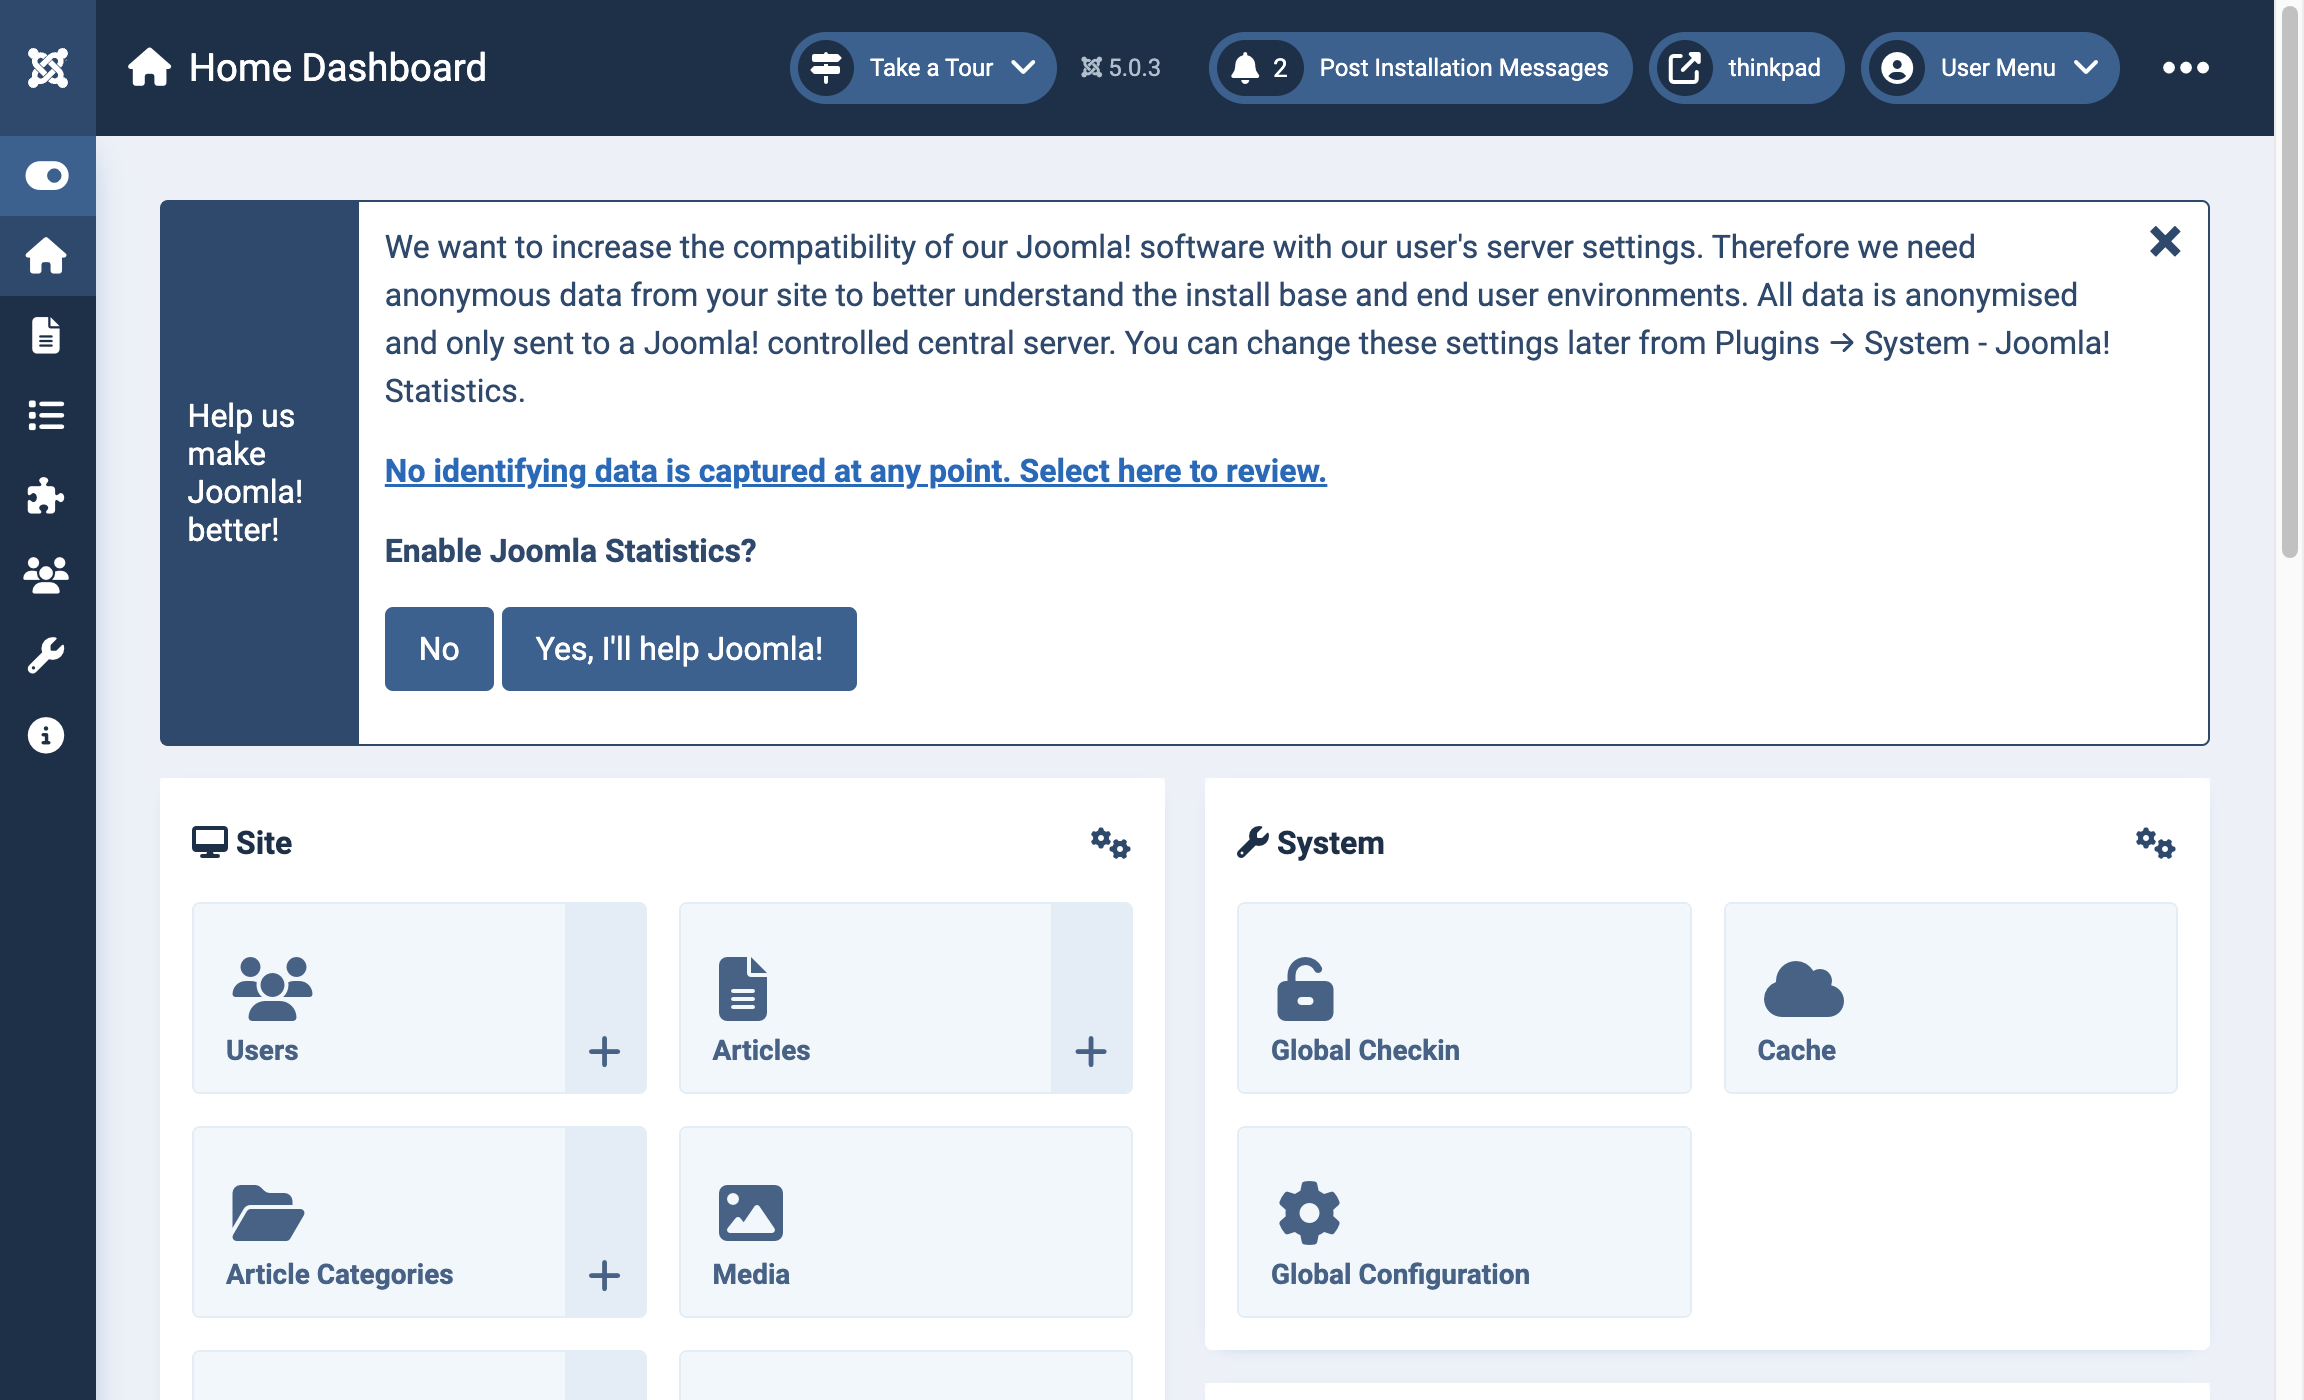This screenshot has width=2304, height=1400.
Task: Add a new Article with the plus button
Action: coord(1090,1051)
